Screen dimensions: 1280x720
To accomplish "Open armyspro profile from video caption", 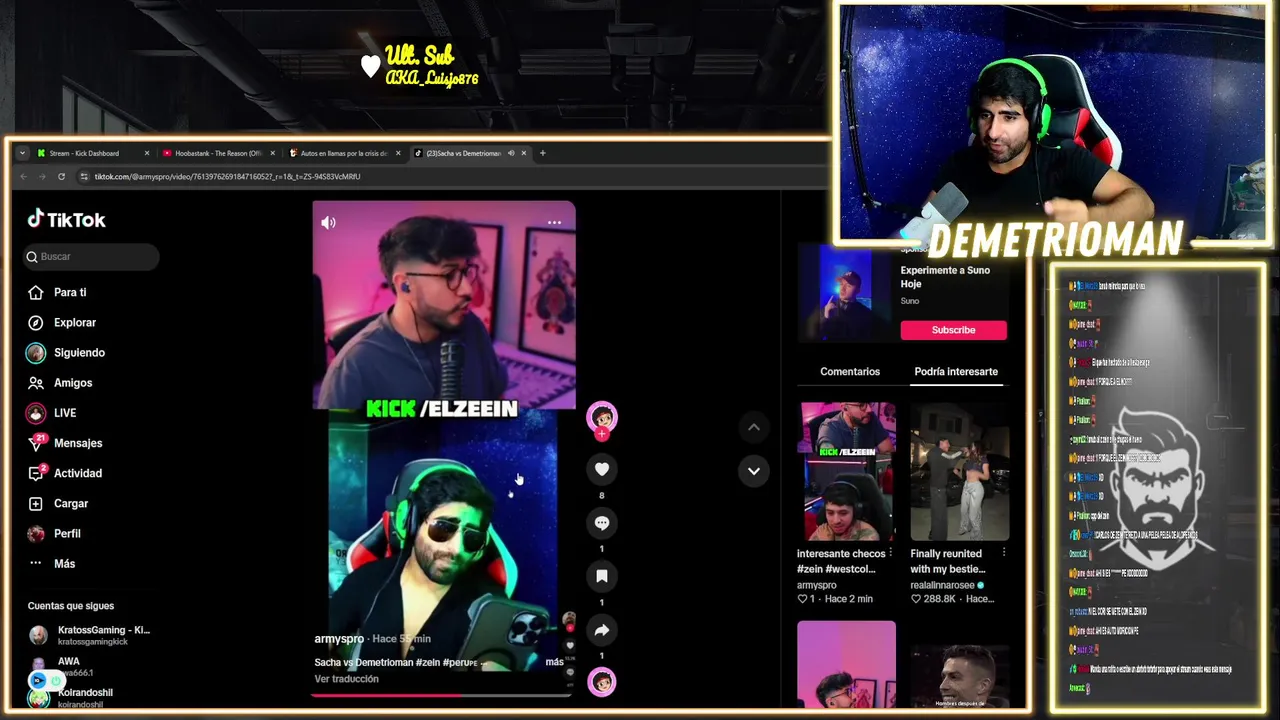I will [339, 639].
